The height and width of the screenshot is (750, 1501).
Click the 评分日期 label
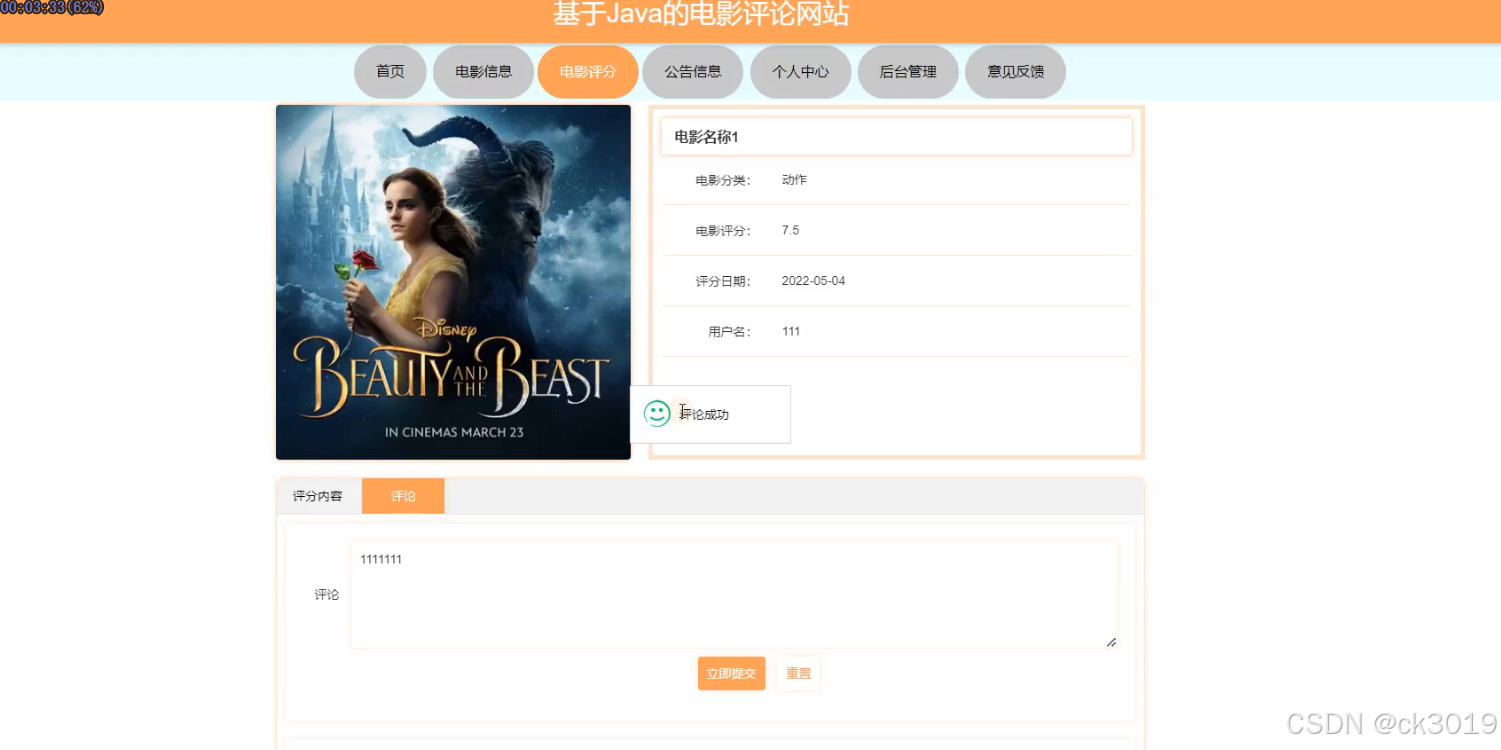(x=723, y=281)
